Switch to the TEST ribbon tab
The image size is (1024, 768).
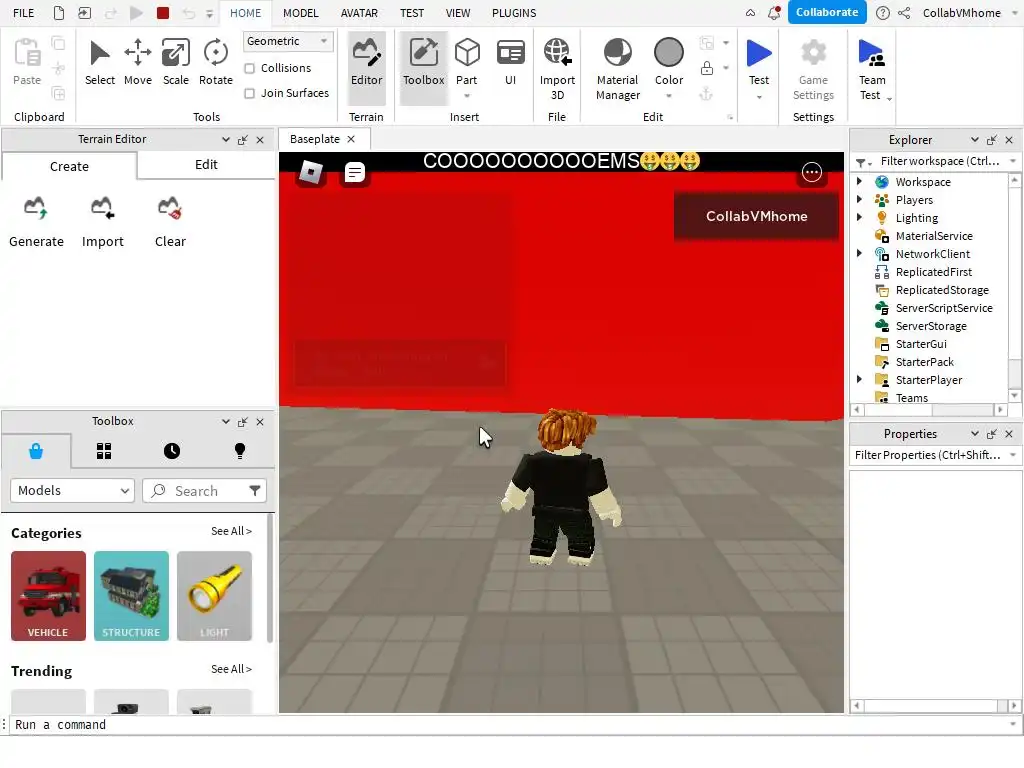412,12
